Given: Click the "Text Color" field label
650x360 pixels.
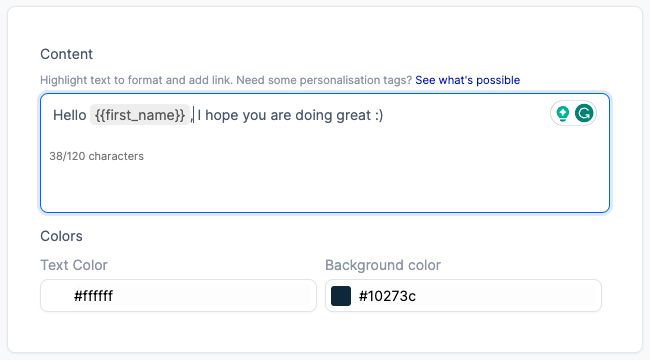Looking at the screenshot, I should tap(74, 265).
